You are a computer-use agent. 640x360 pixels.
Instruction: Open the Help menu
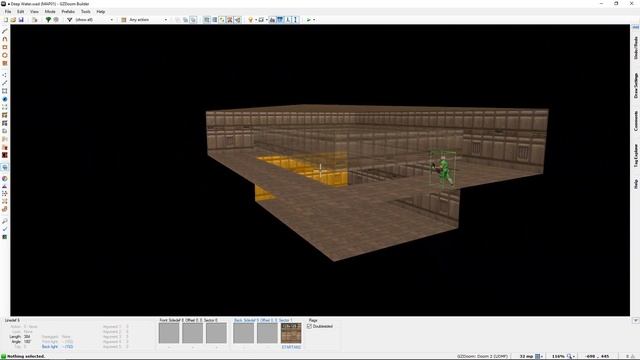(100, 11)
